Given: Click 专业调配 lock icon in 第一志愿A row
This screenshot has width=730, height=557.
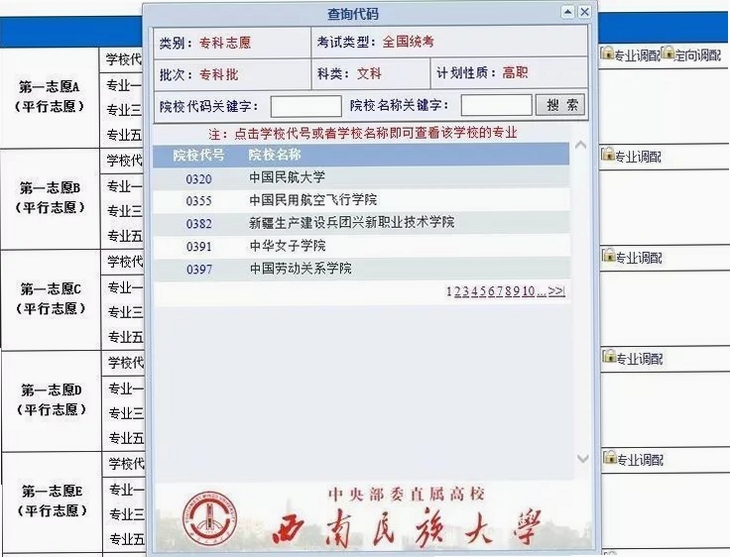Looking at the screenshot, I should pyautogui.click(x=607, y=53).
